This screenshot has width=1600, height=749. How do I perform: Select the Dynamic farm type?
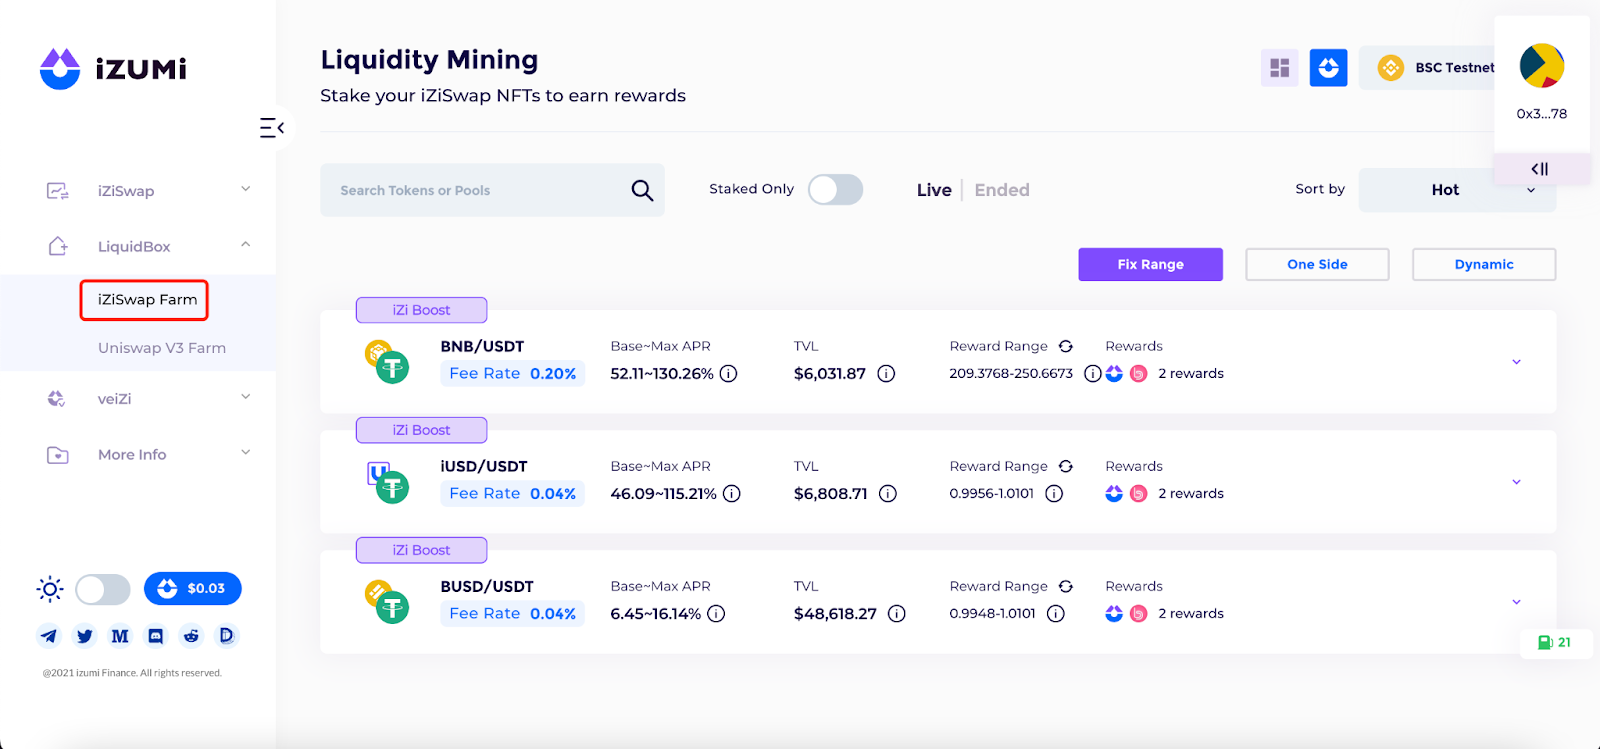(1484, 264)
